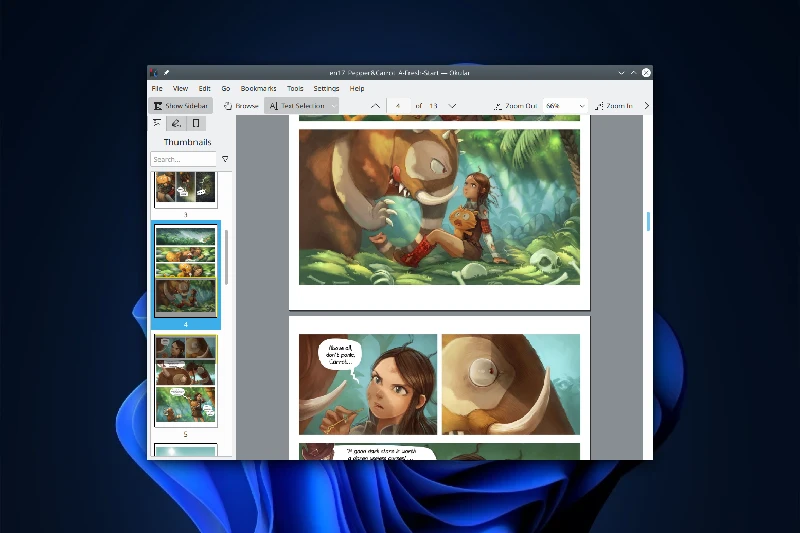Expand the Text Selection tool dropdown arrow
This screenshot has width=800, height=533.
(333, 105)
